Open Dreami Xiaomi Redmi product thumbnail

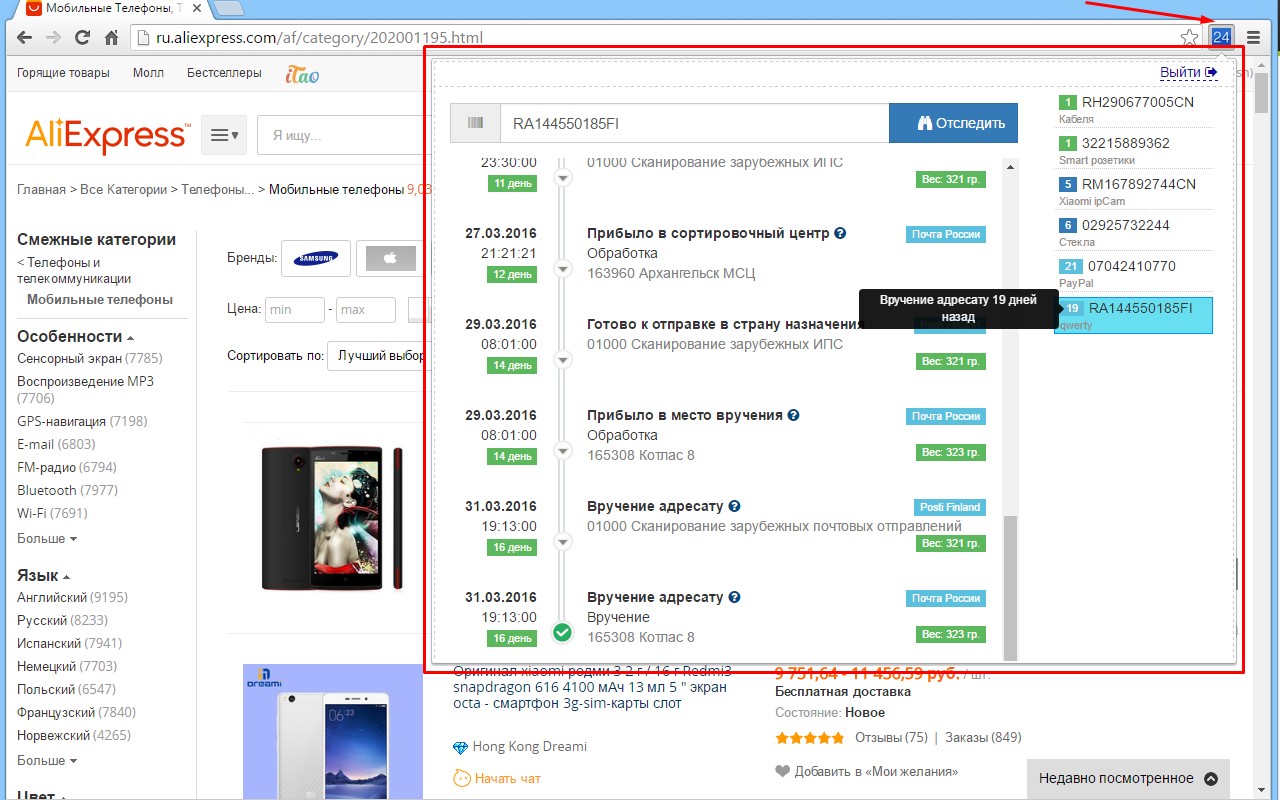point(333,732)
